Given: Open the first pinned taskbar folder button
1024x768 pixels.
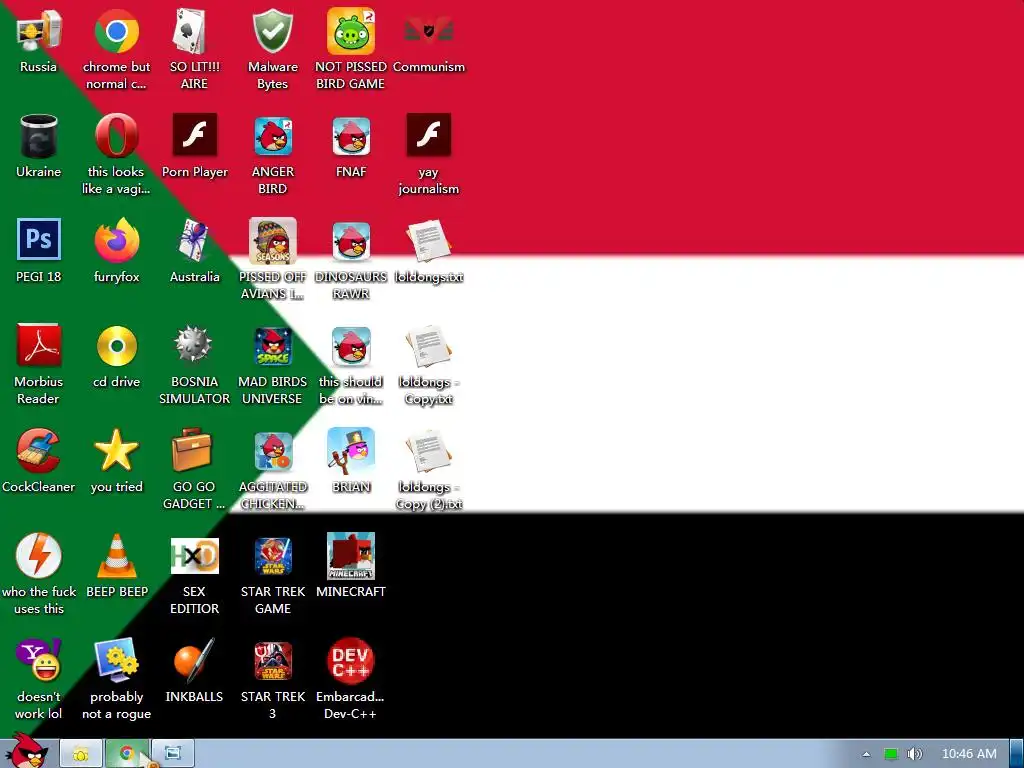Looking at the screenshot, I should tap(81, 754).
